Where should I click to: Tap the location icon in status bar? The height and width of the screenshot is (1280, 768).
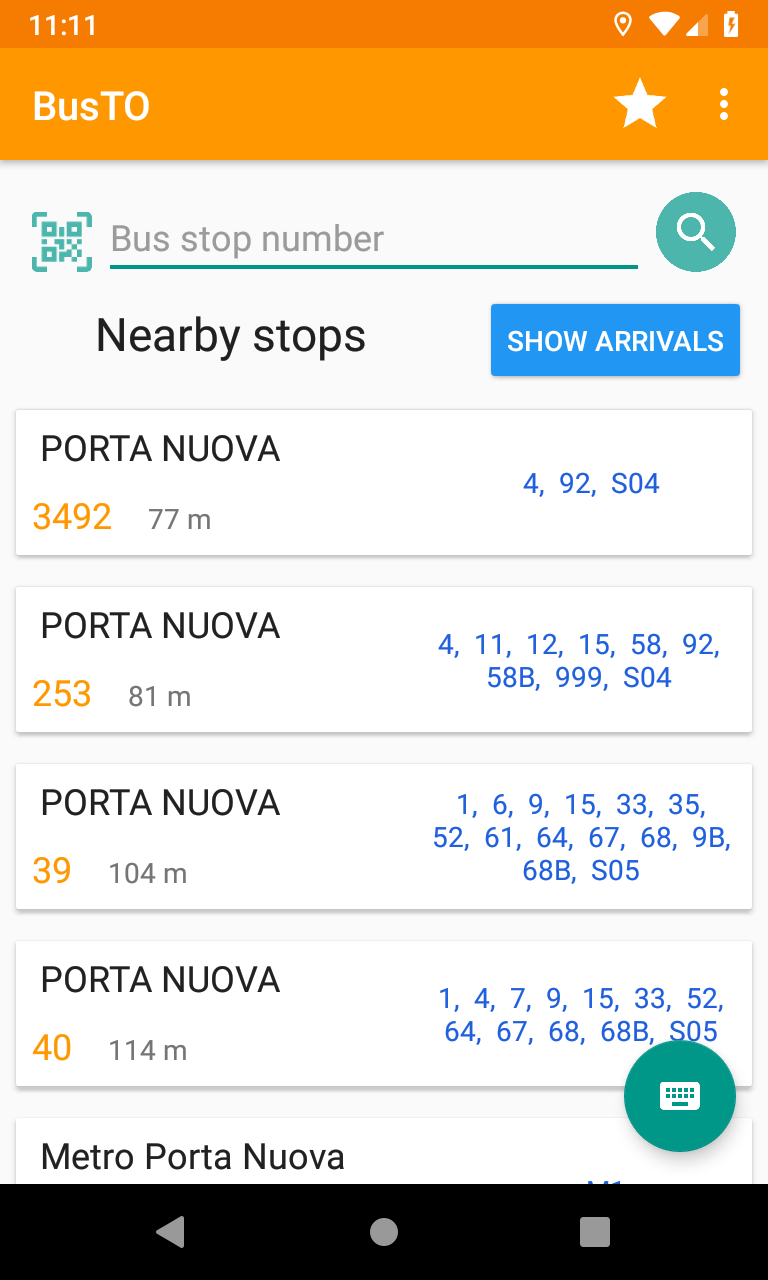point(623,24)
